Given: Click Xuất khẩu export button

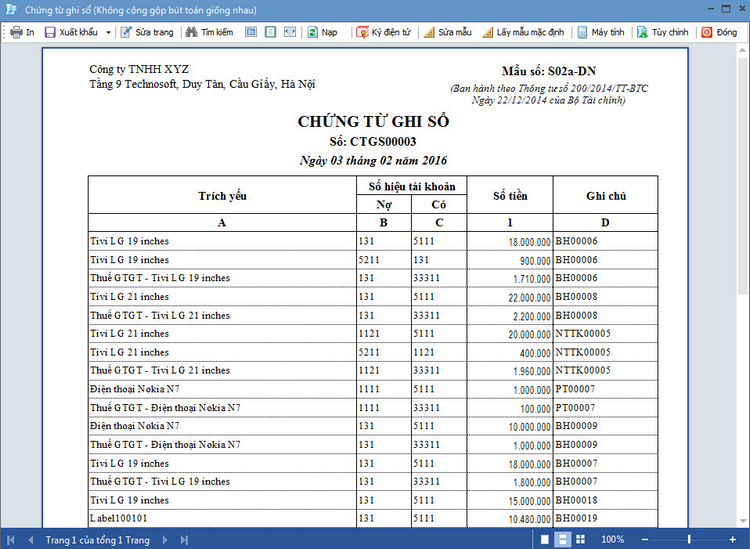Looking at the screenshot, I should [x=71, y=33].
